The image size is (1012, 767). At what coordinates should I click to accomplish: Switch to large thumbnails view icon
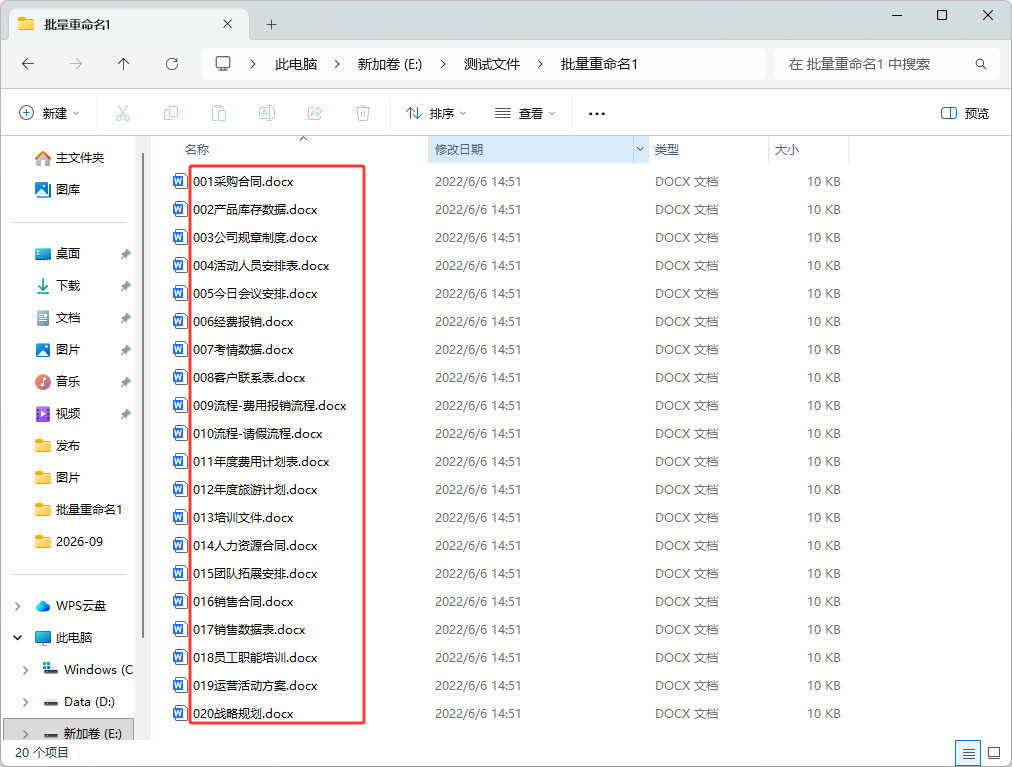[994, 753]
